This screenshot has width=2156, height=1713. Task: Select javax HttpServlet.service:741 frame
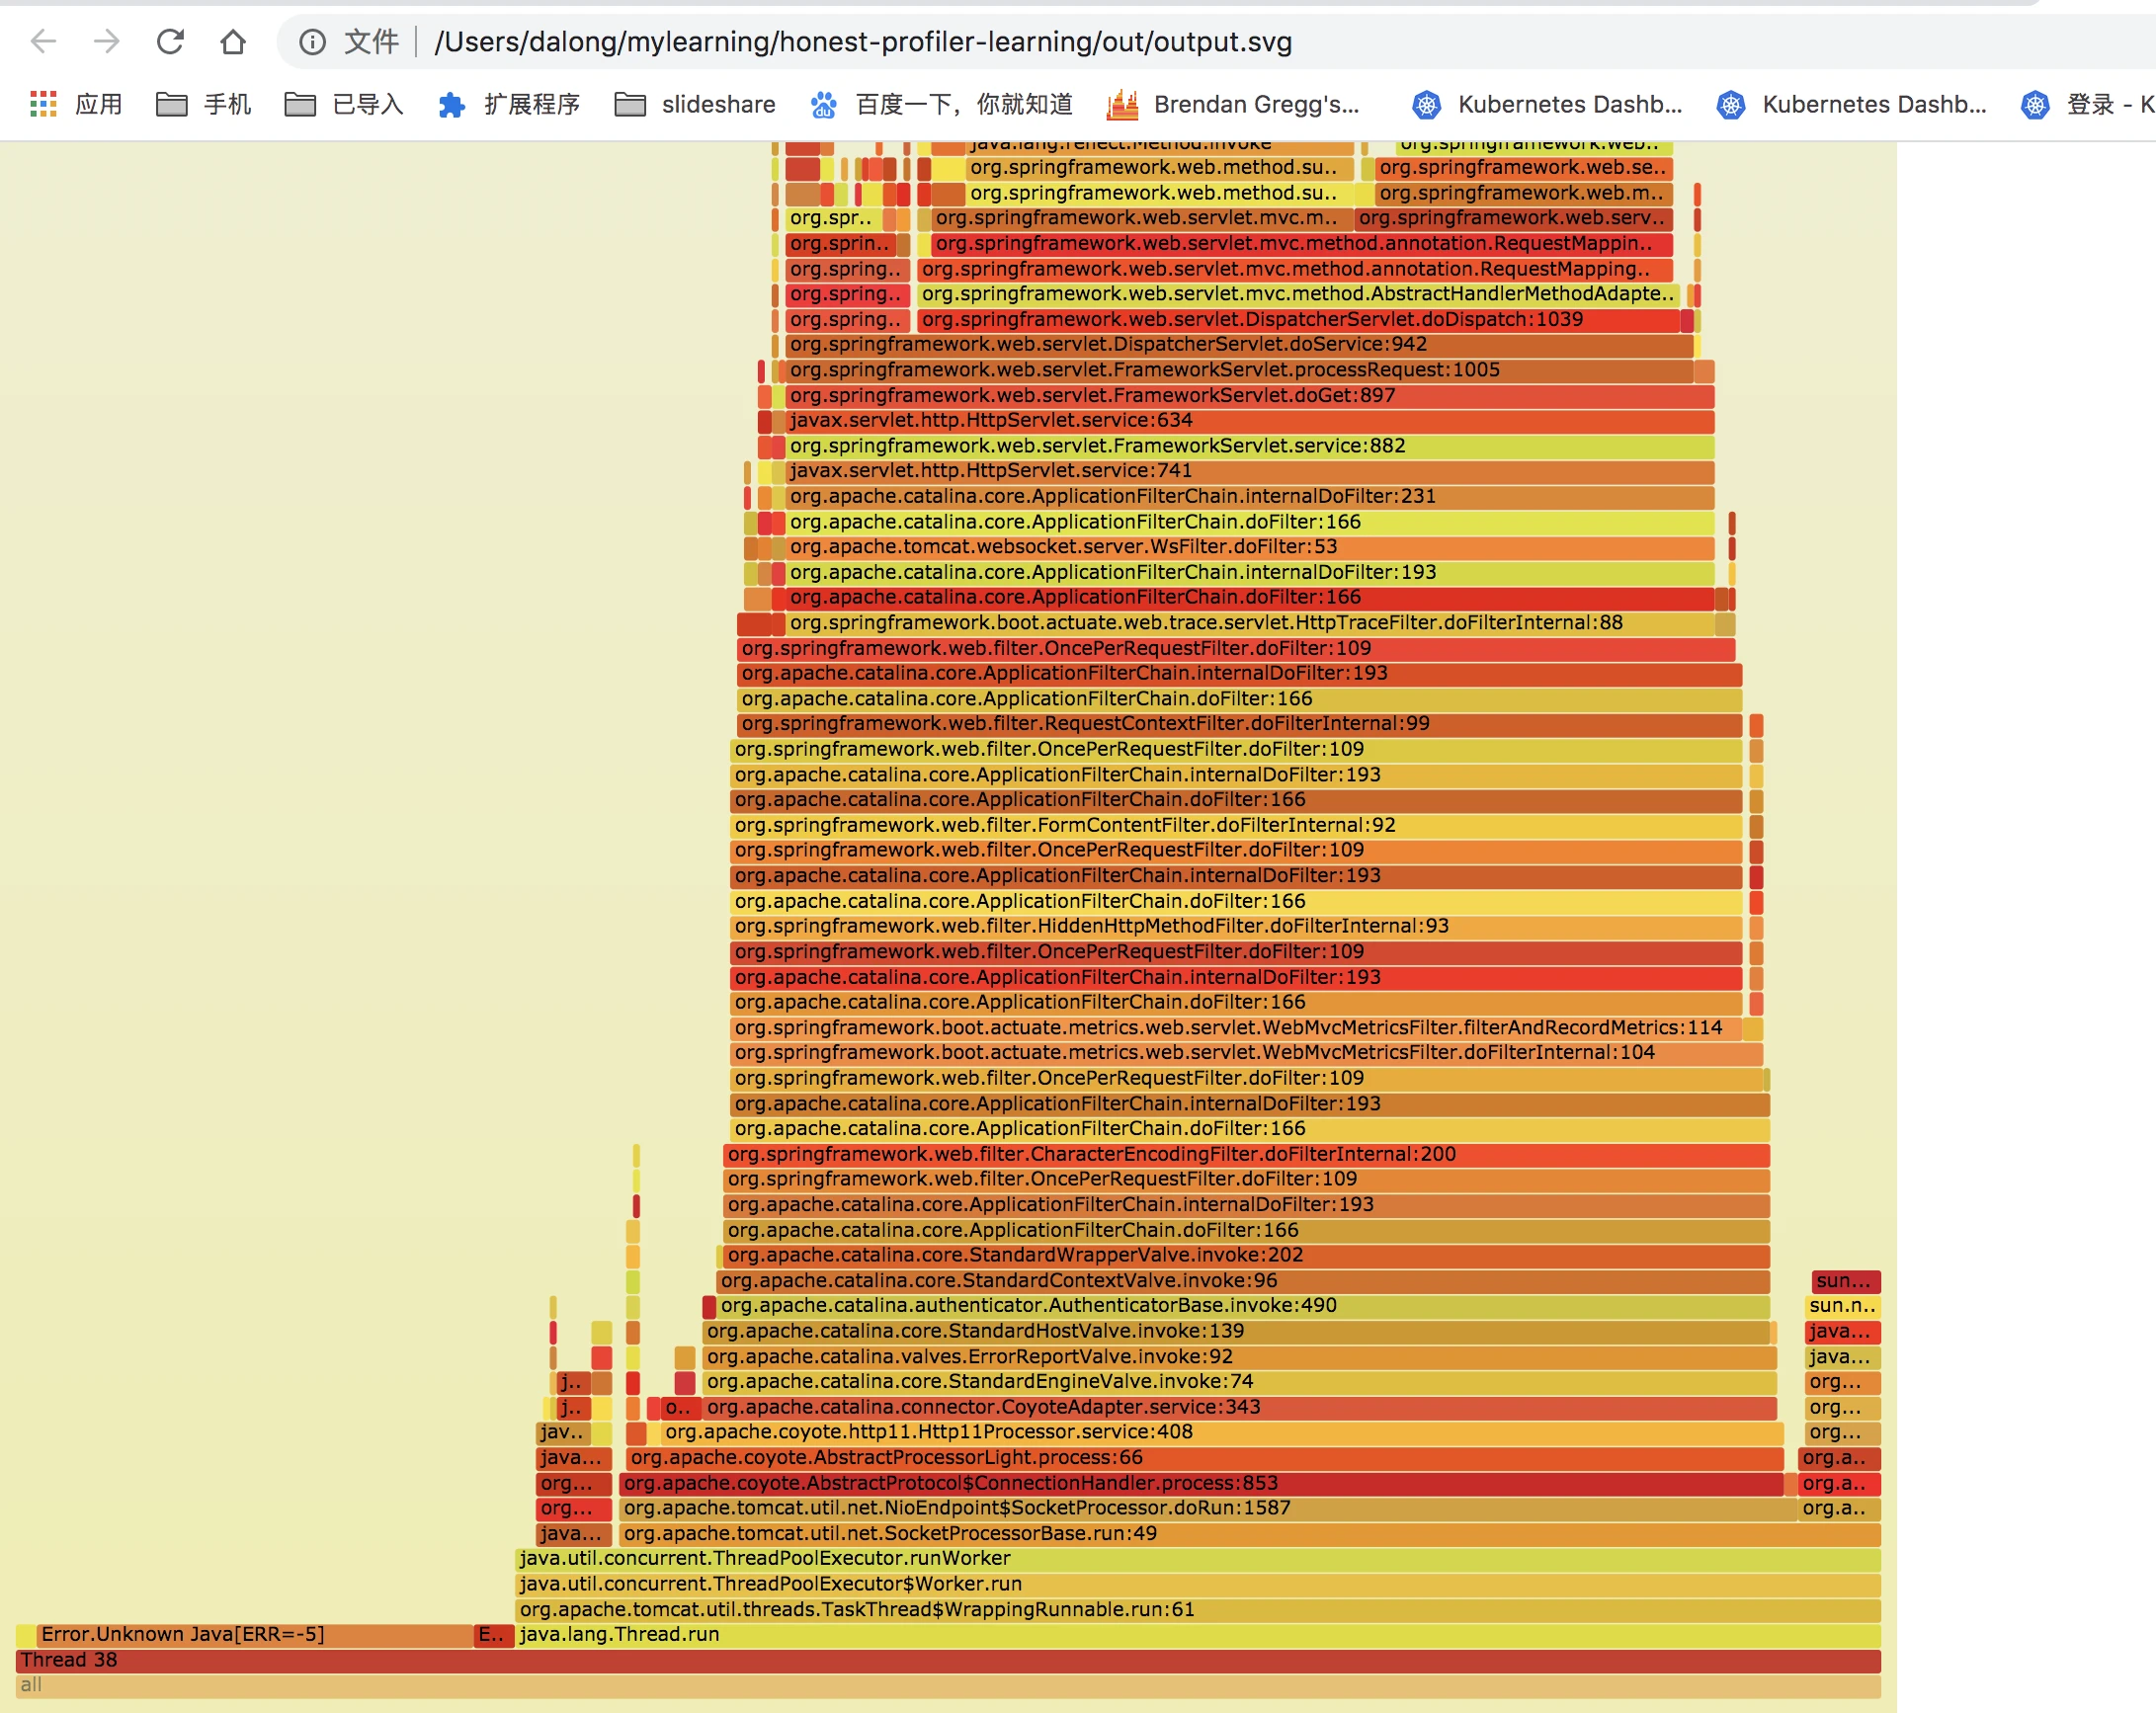click(x=1249, y=471)
